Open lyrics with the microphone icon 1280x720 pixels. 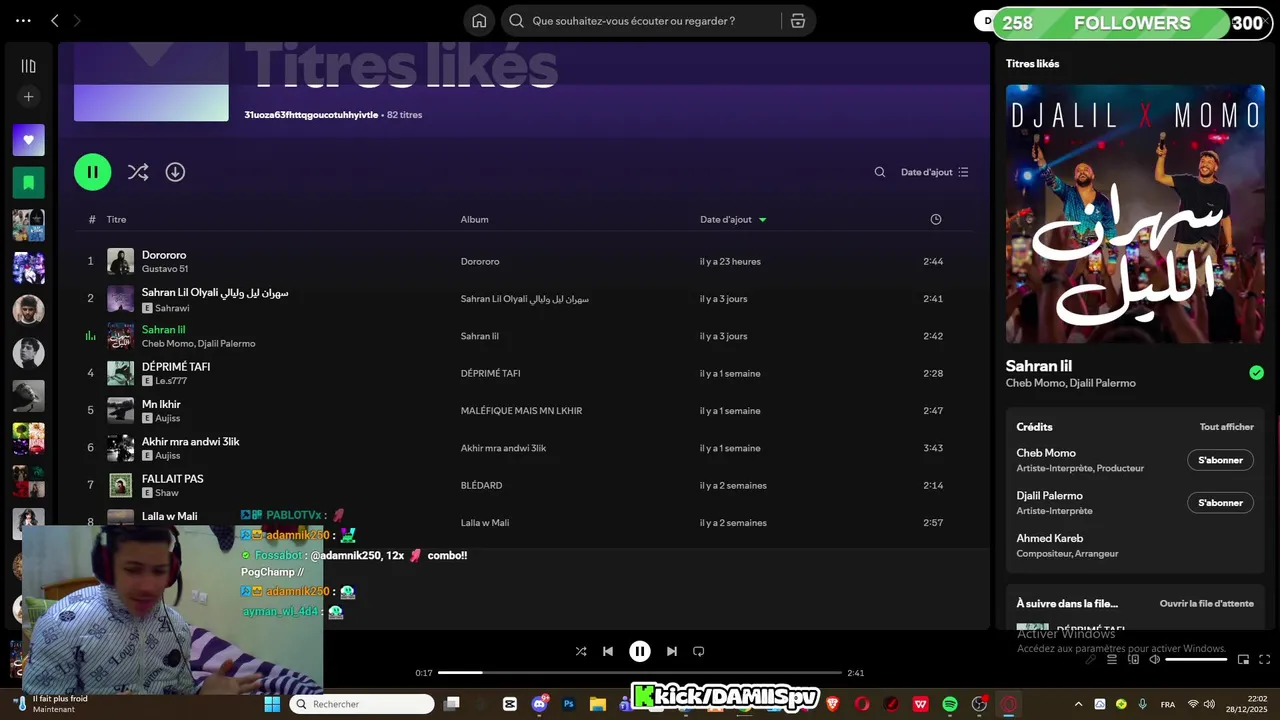pos(1092,659)
